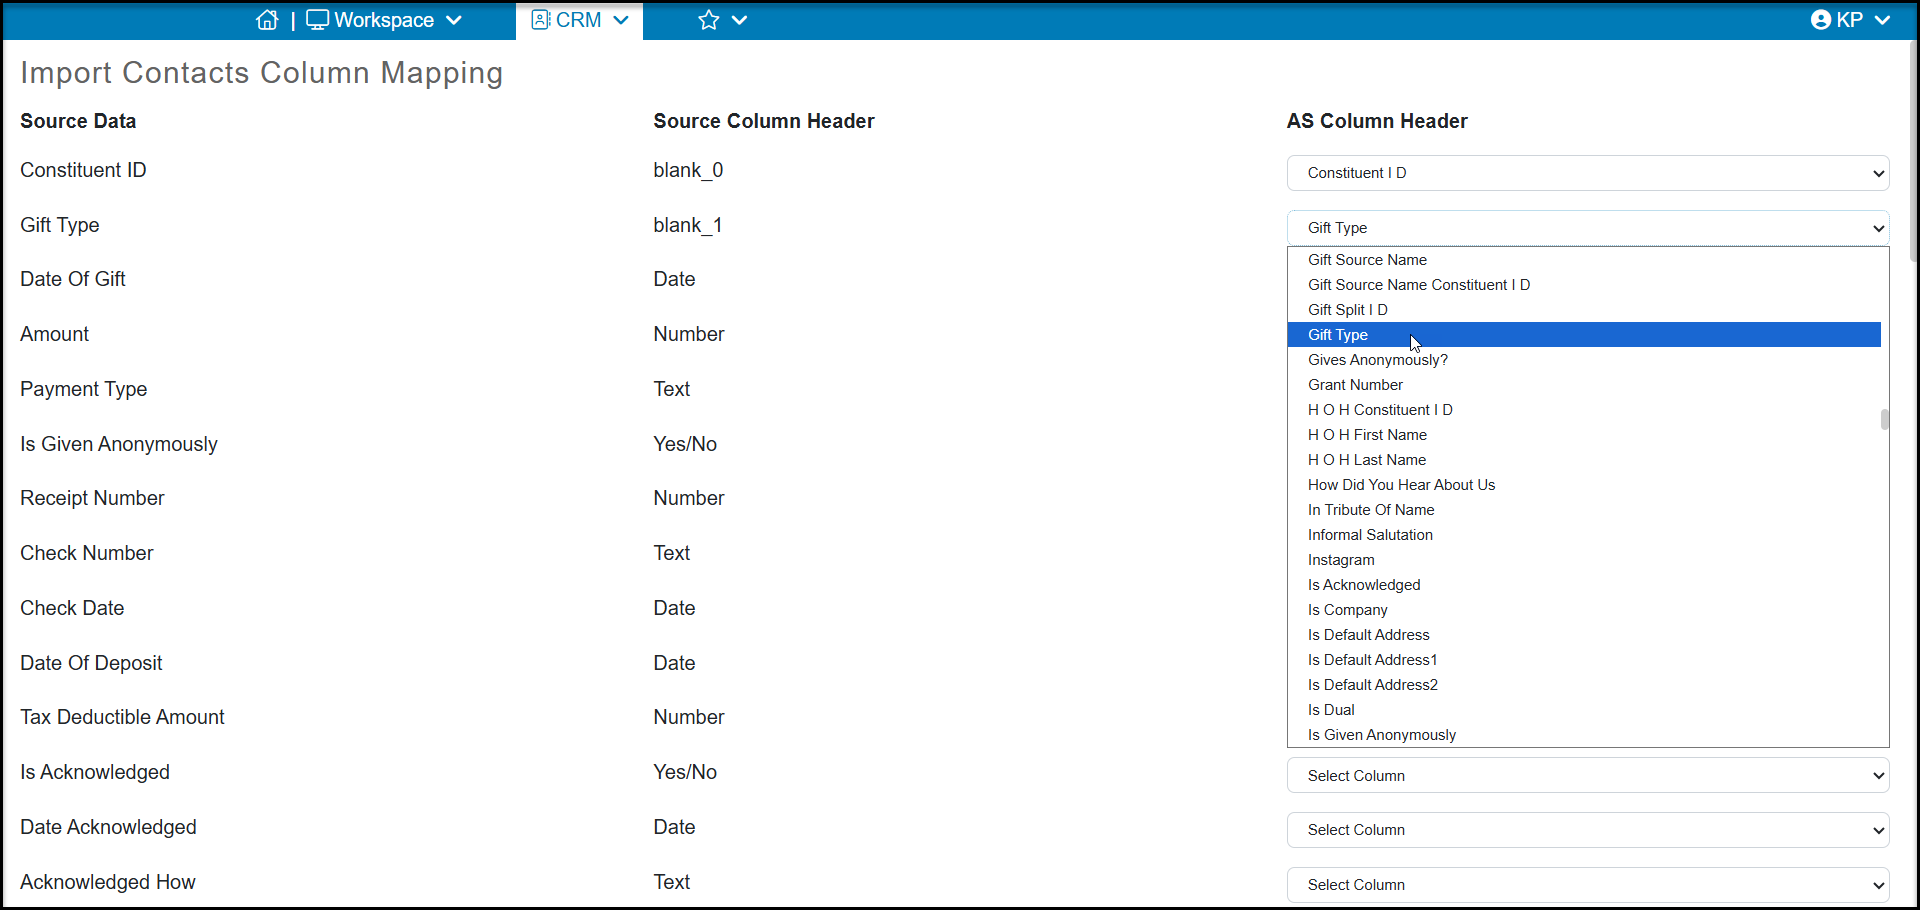1920x910 pixels.
Task: Expand the Workspace menu chevron
Action: (454, 20)
